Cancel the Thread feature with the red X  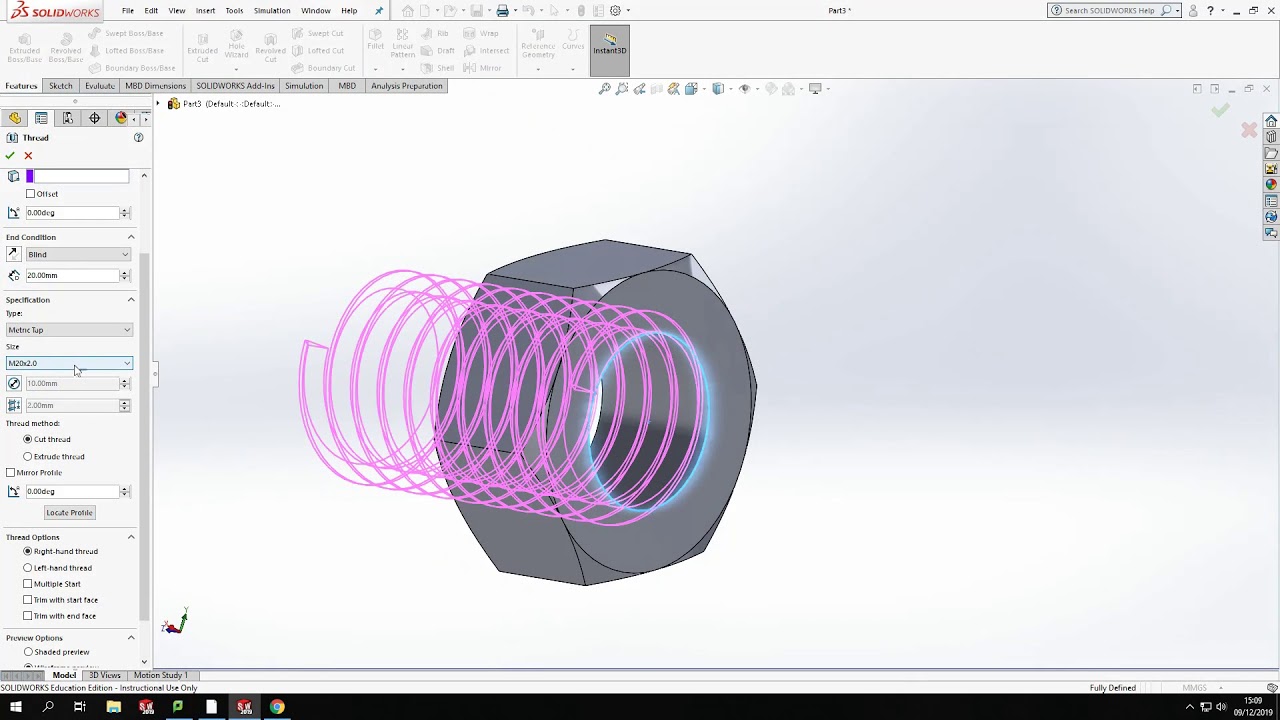(28, 156)
